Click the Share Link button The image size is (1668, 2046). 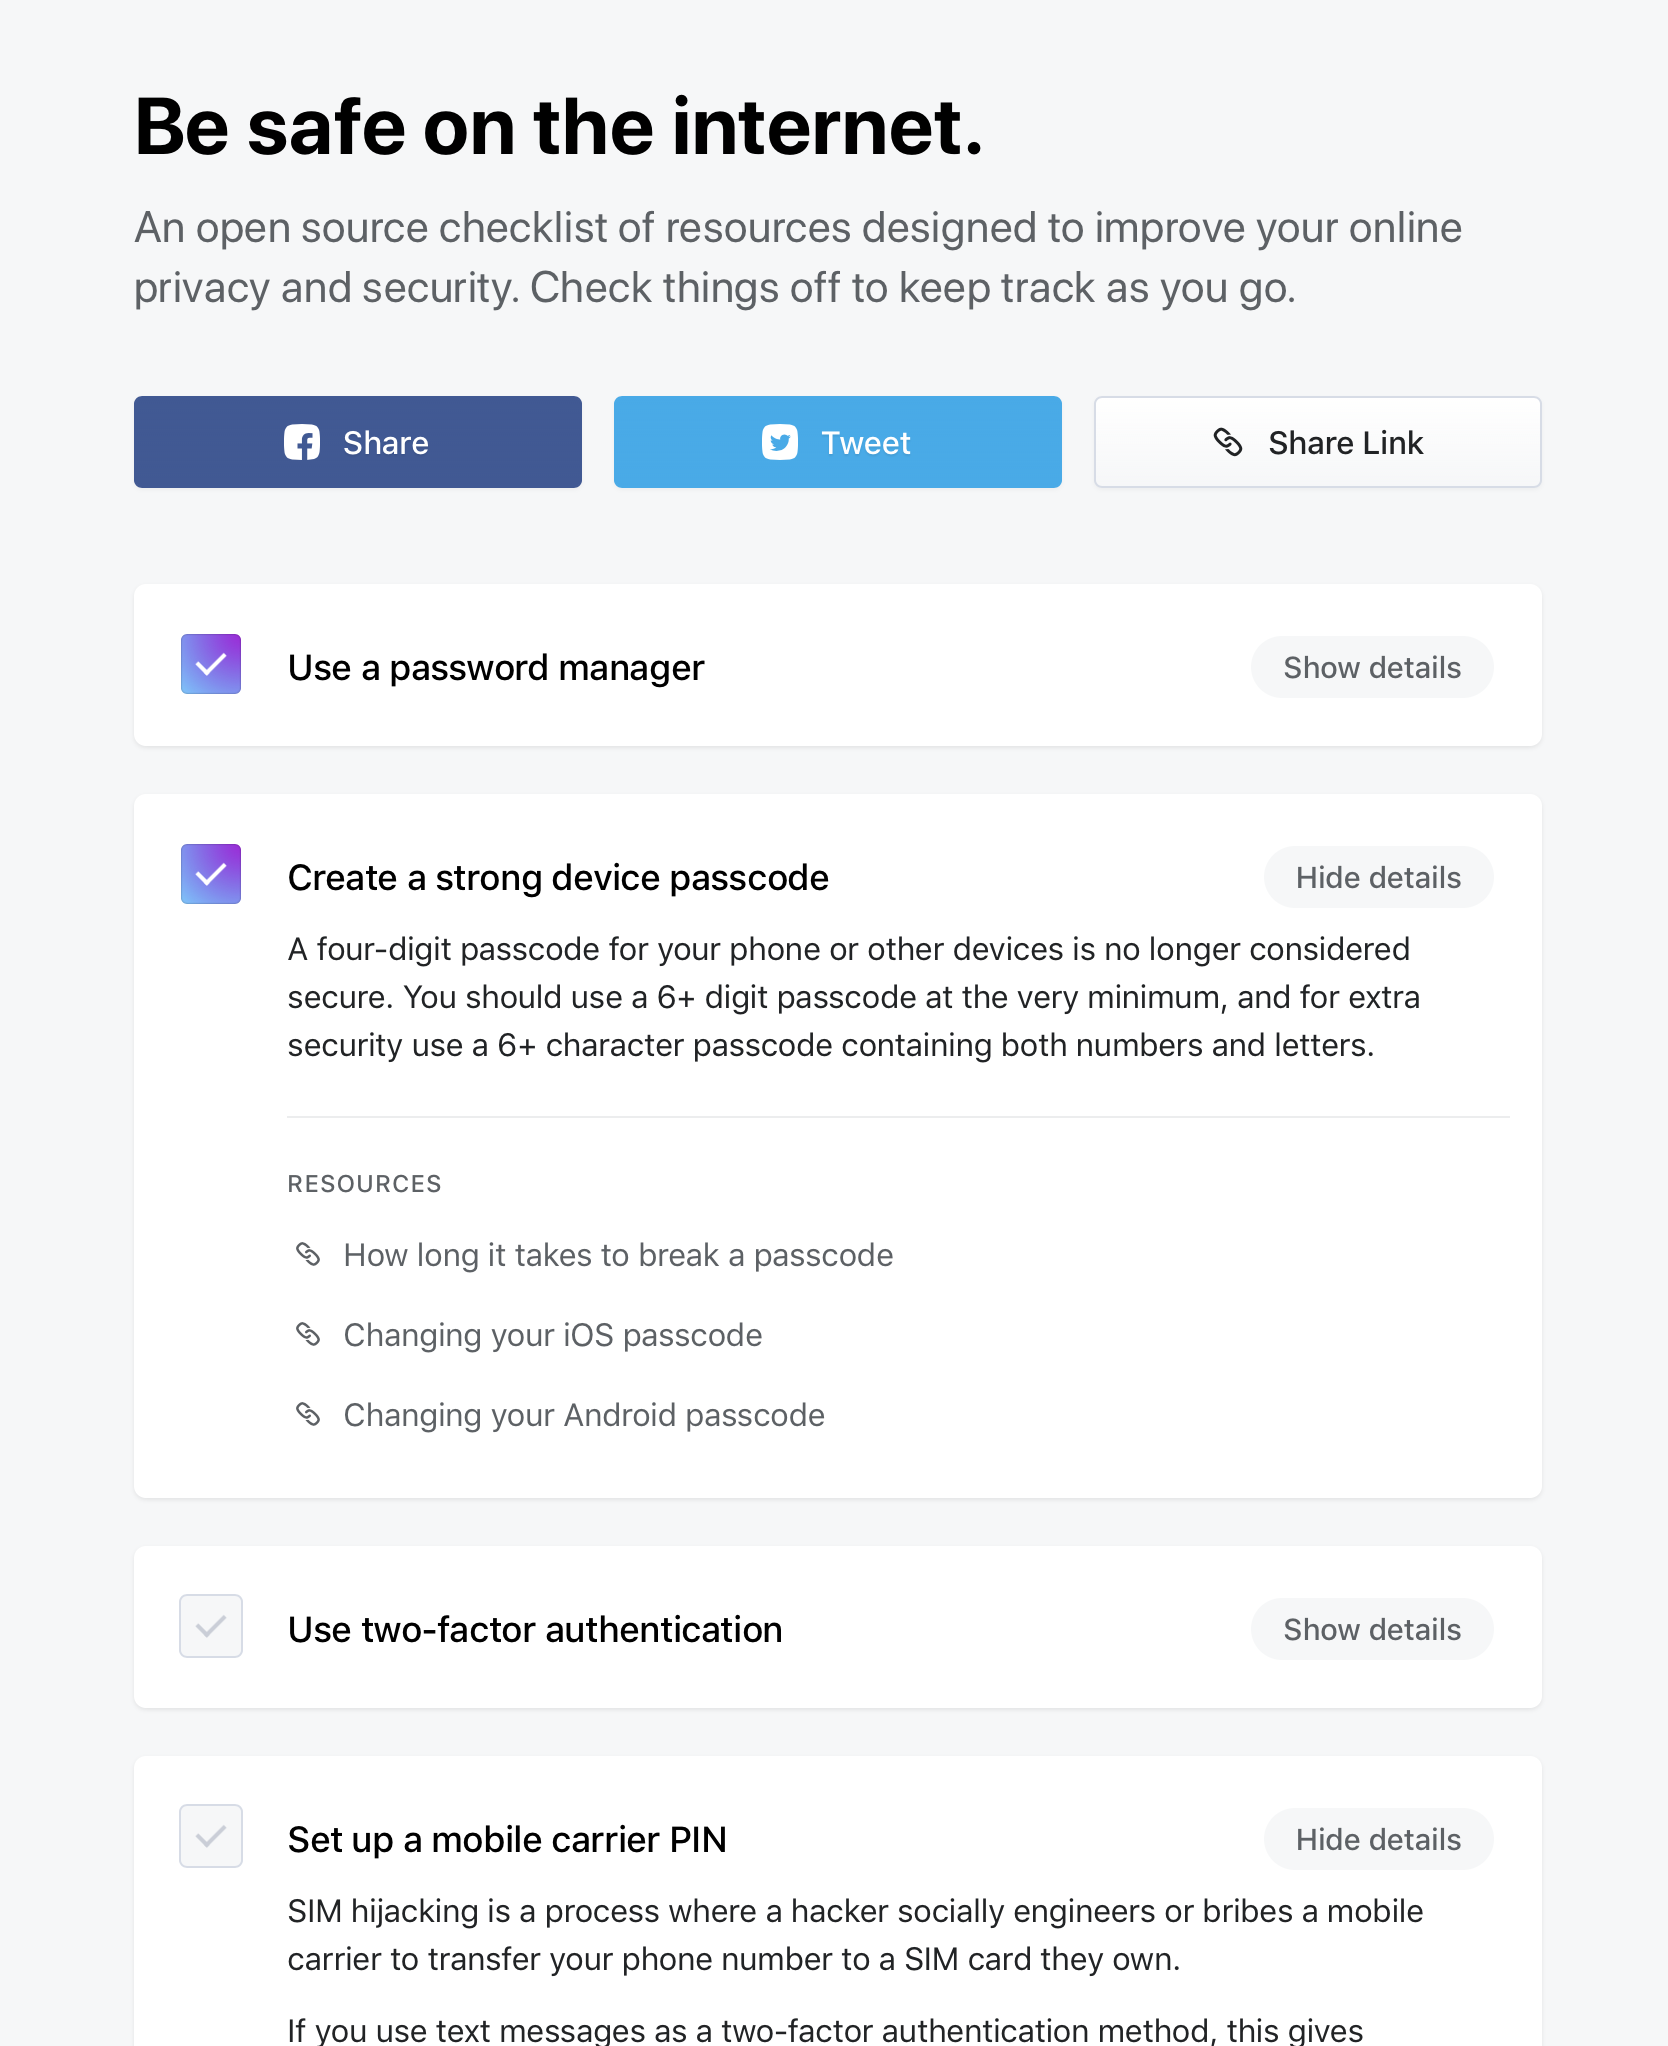(1316, 442)
